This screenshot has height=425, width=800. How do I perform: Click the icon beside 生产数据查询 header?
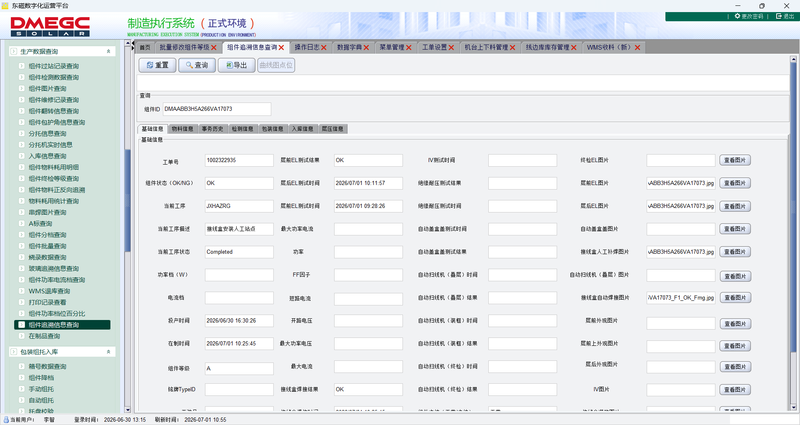click(x=14, y=52)
